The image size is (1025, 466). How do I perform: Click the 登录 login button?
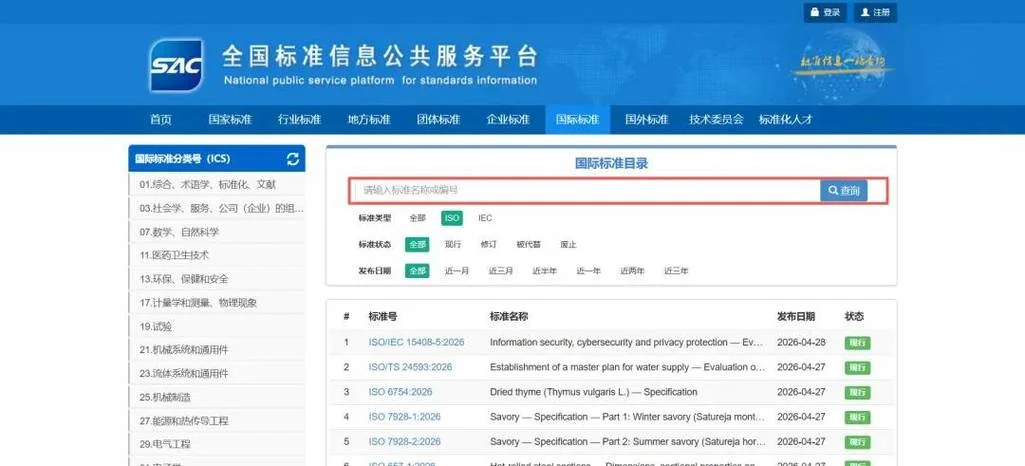pos(825,12)
